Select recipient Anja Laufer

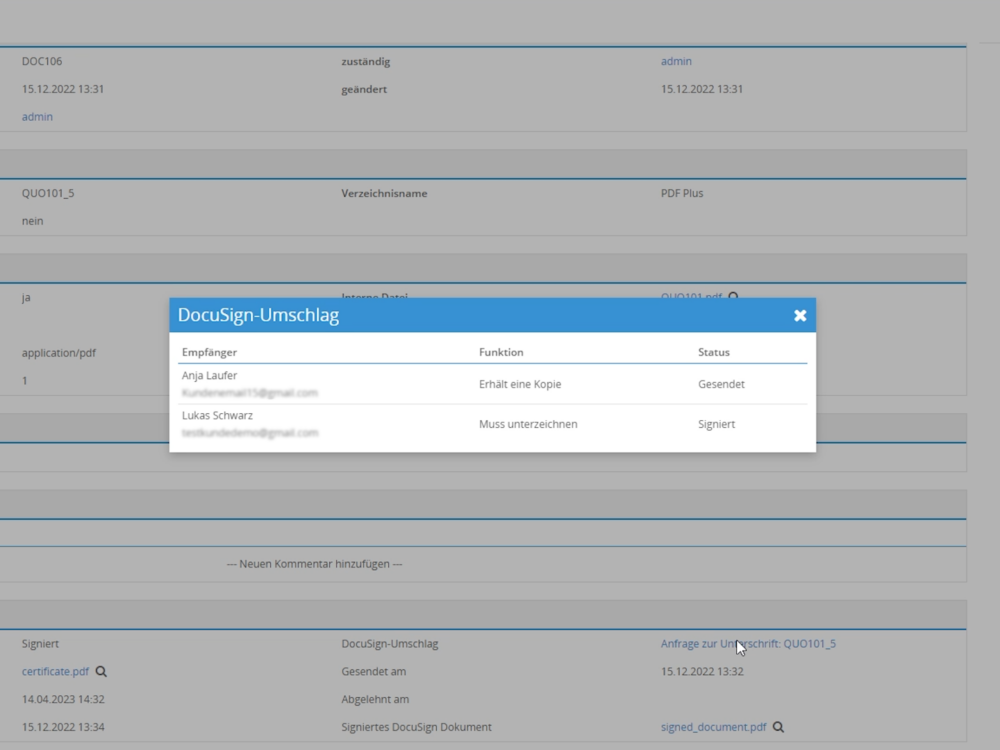pyautogui.click(x=210, y=376)
